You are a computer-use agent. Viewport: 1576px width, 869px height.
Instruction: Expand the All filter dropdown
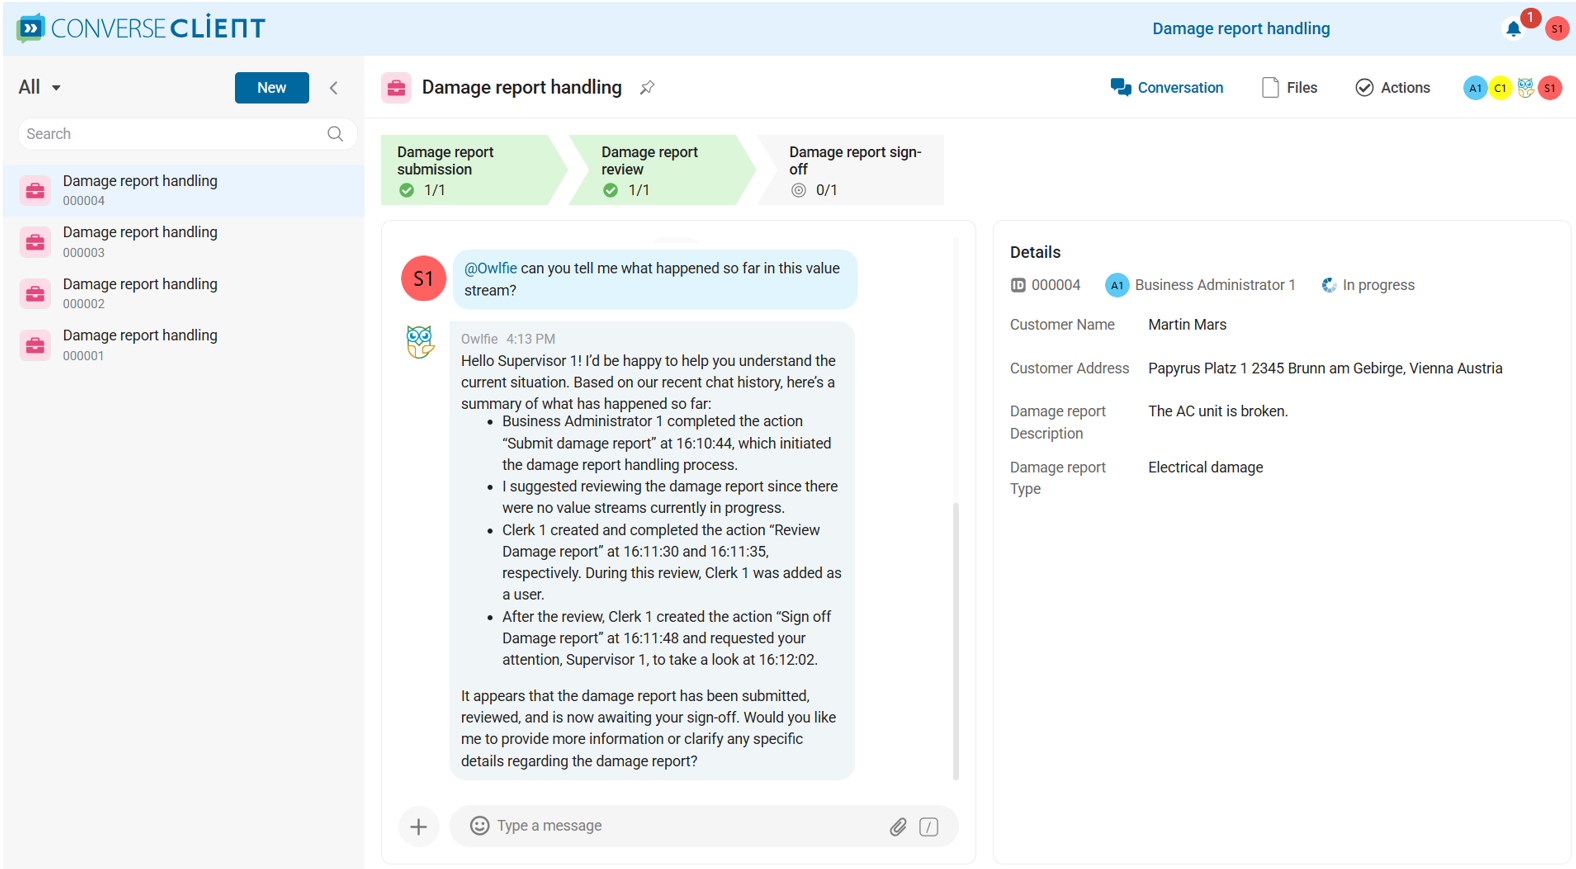pyautogui.click(x=40, y=88)
